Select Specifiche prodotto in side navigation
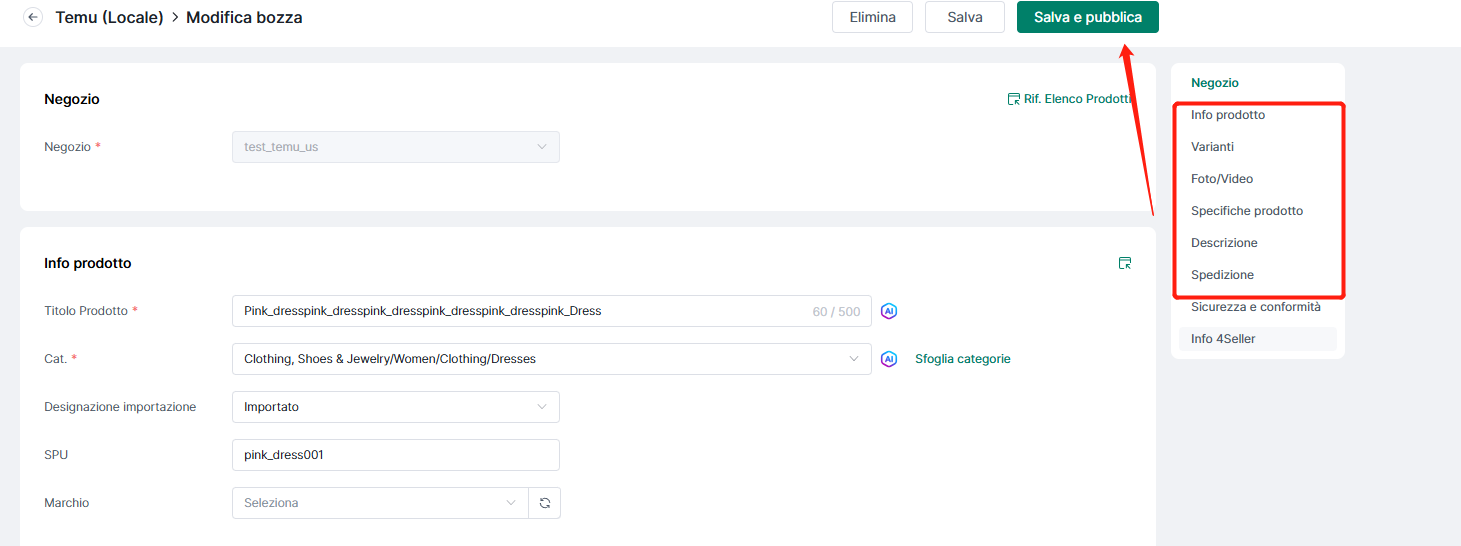The height and width of the screenshot is (546, 1461). (1246, 211)
